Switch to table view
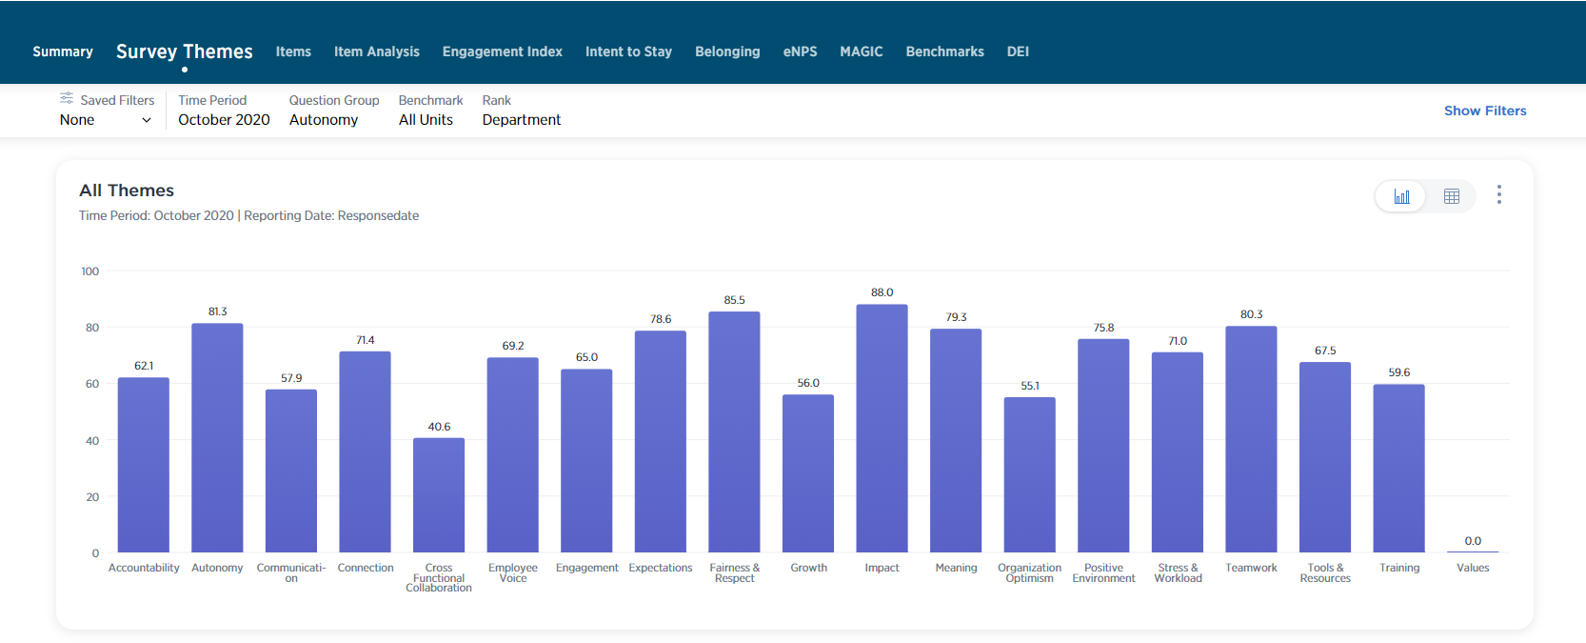The height and width of the screenshot is (643, 1586). tap(1451, 196)
